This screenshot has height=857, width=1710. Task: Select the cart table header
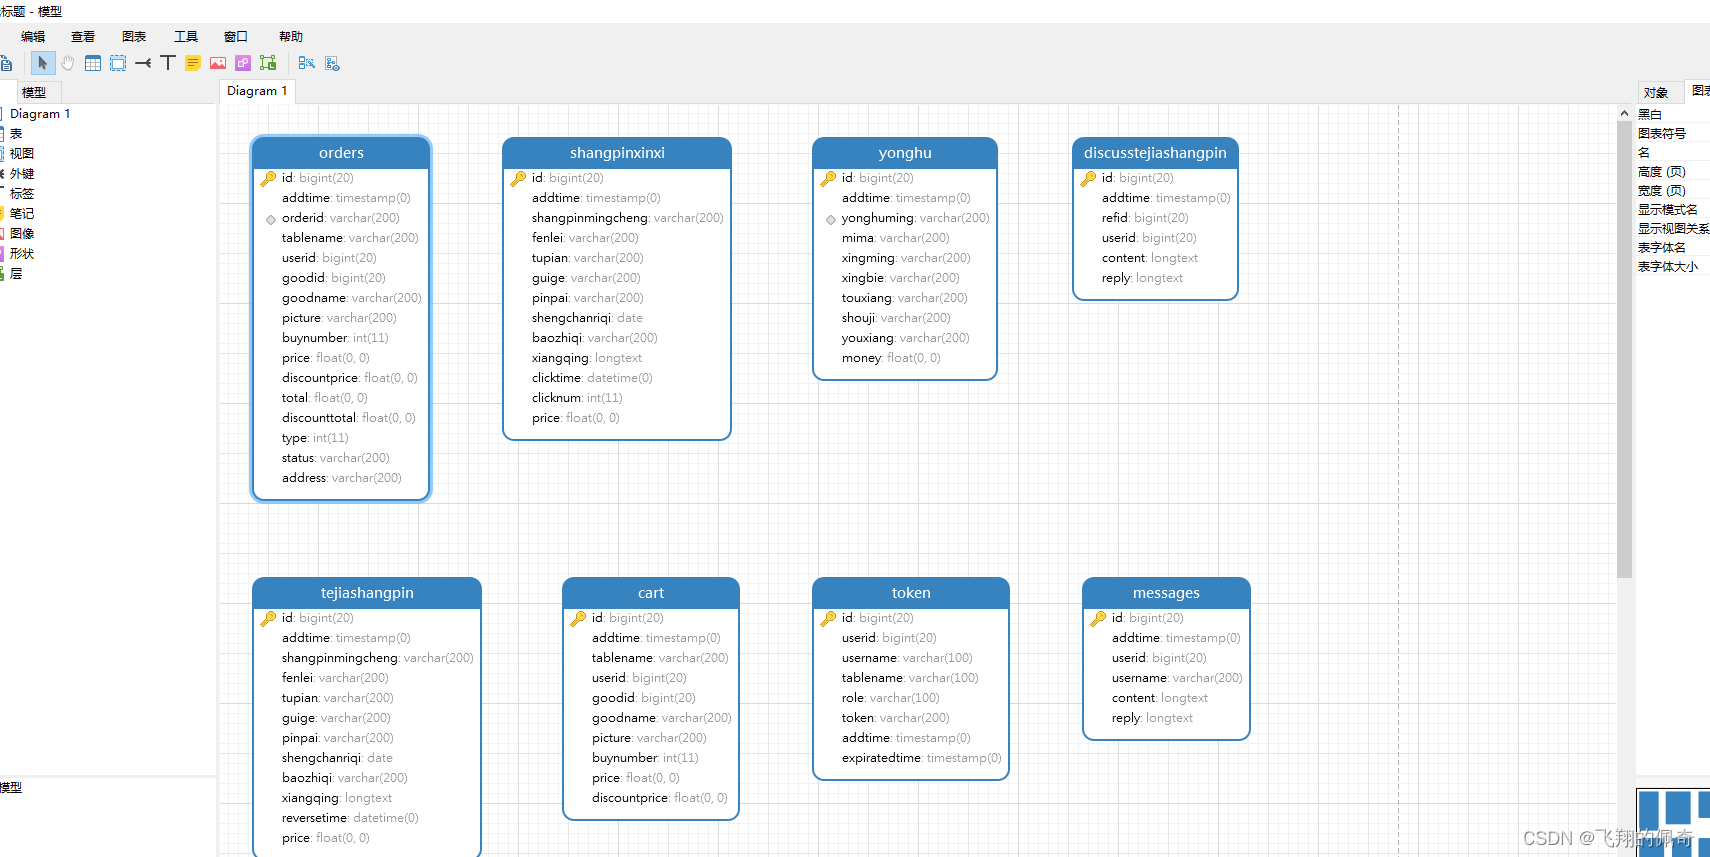point(651,593)
